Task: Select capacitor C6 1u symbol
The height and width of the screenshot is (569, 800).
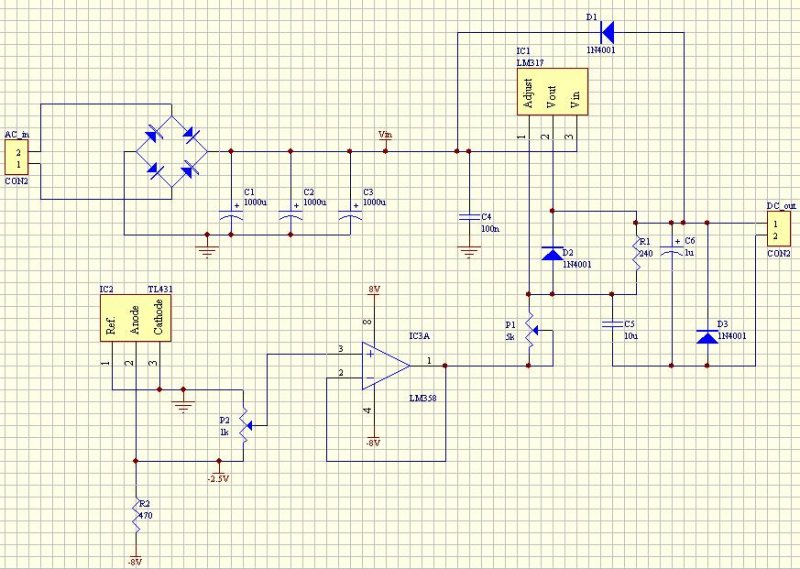Action: (672, 250)
